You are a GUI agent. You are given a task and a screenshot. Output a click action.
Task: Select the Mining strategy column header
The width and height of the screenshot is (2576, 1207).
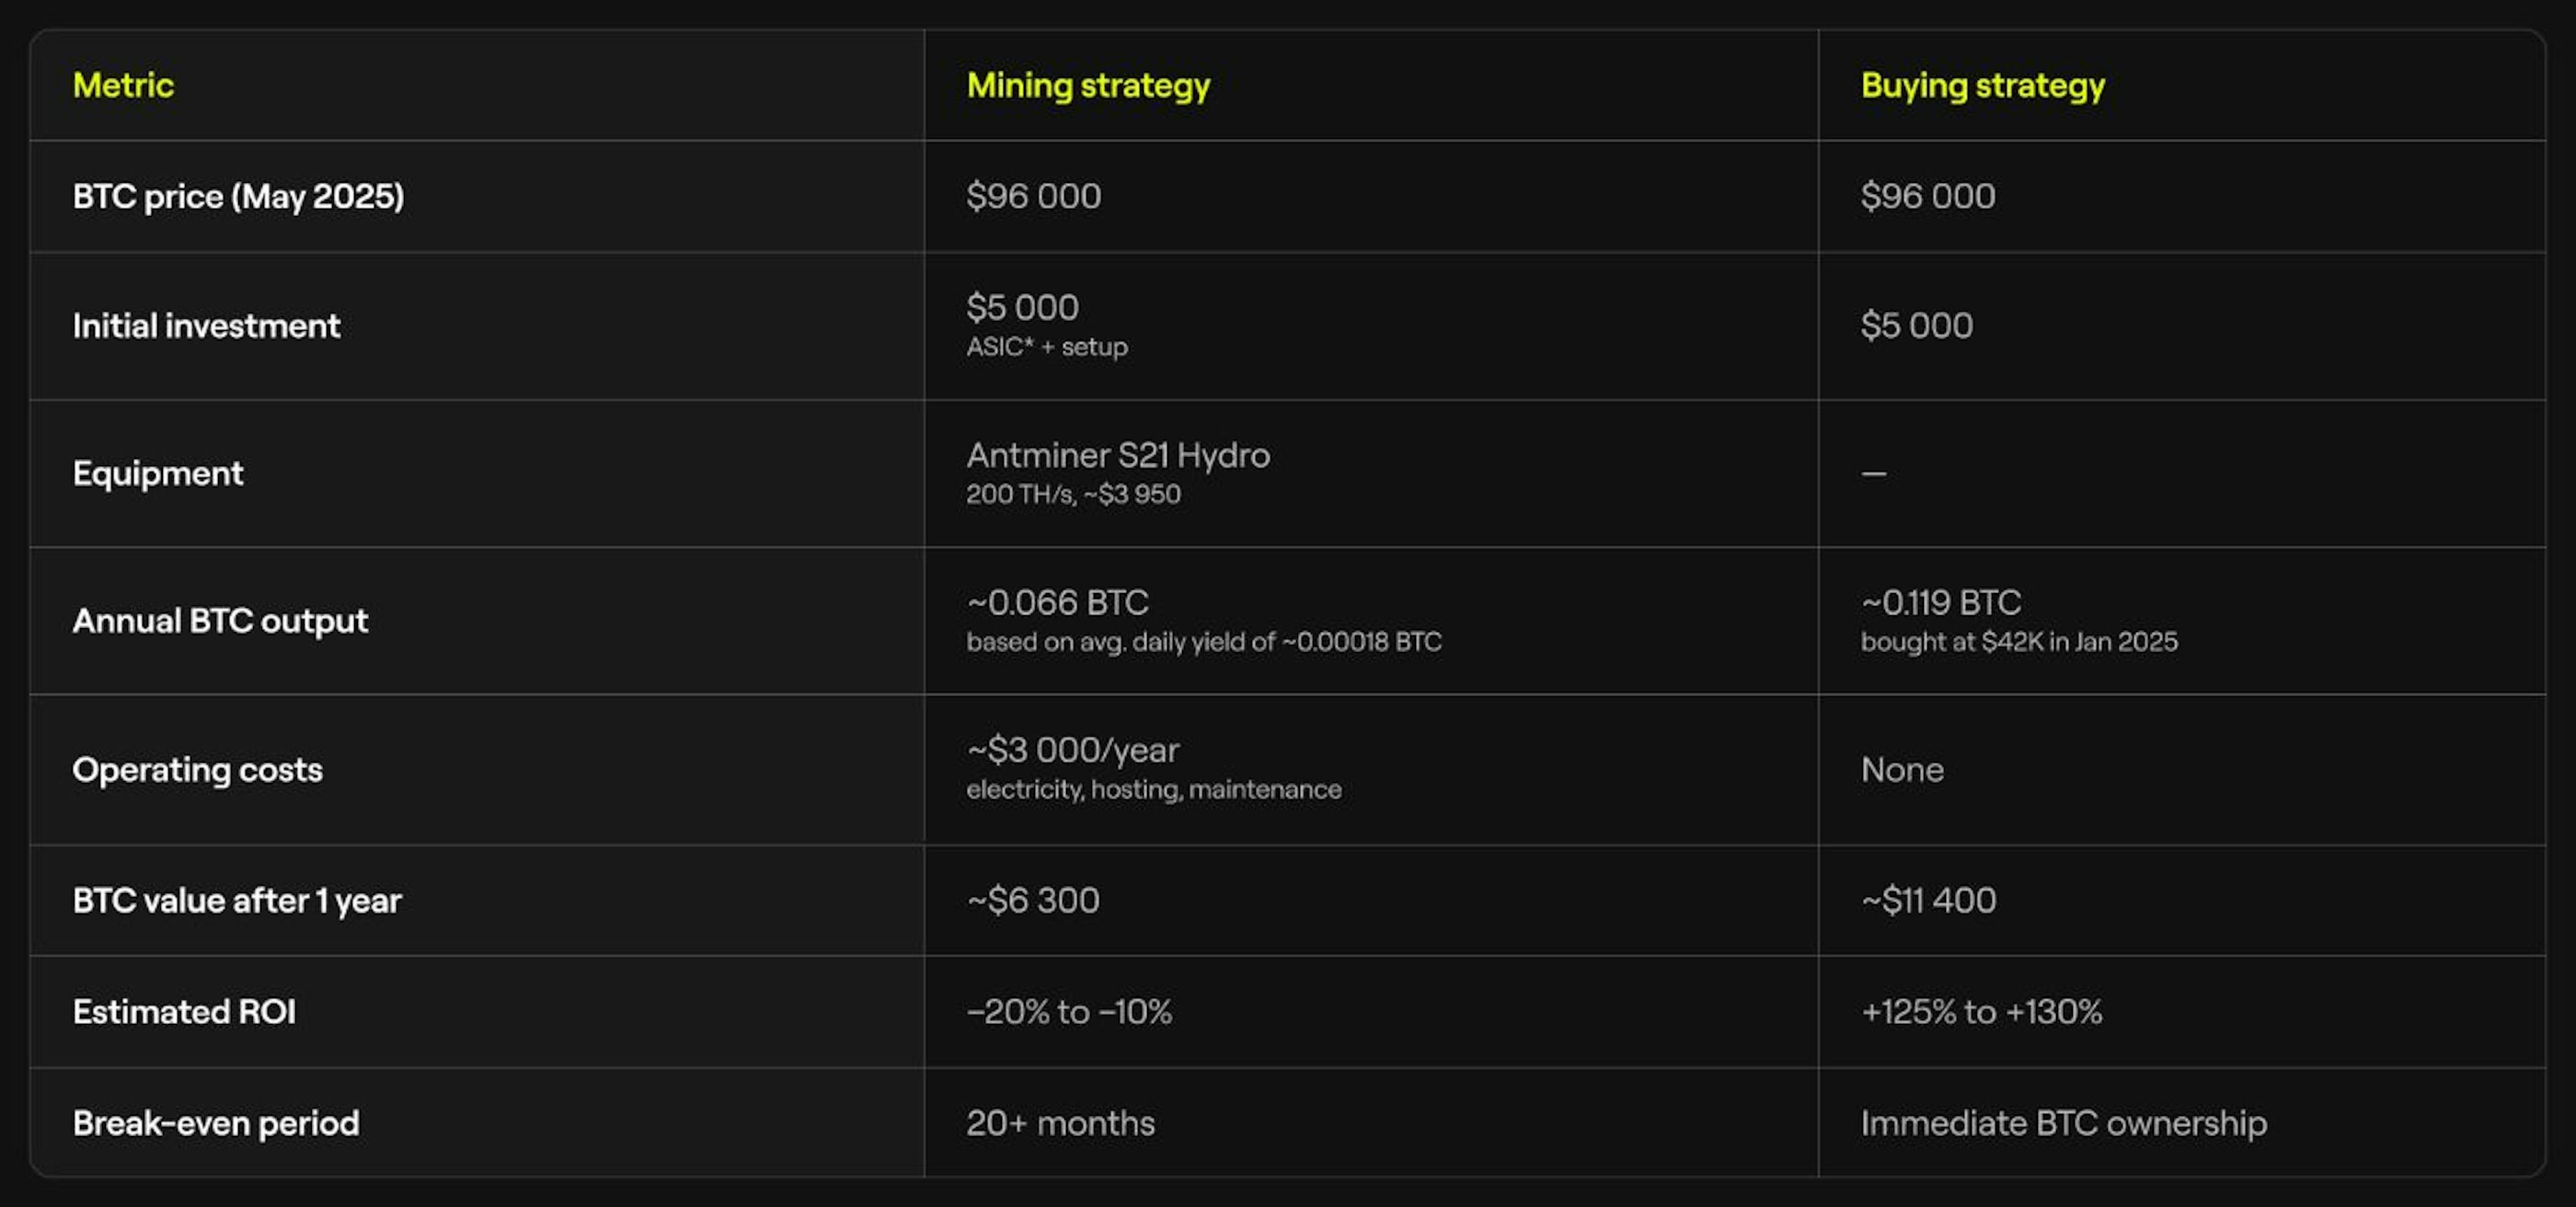coord(1088,86)
